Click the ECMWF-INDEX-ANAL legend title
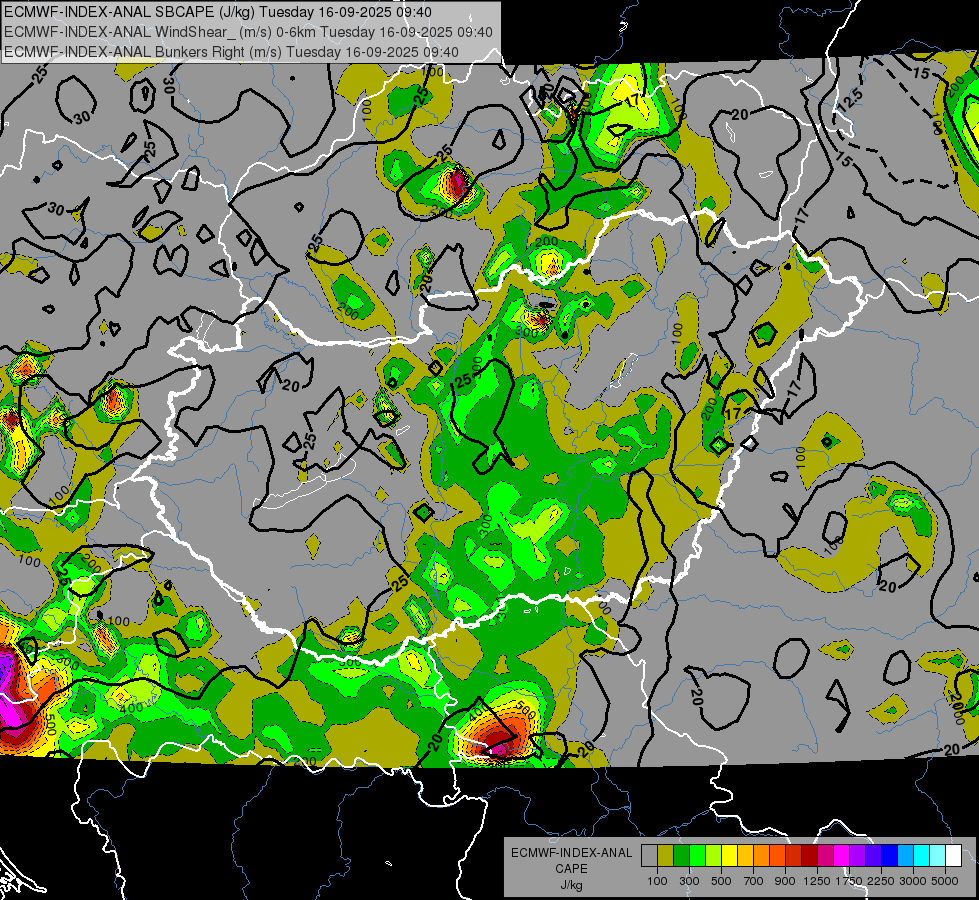979x900 pixels. 571,853
